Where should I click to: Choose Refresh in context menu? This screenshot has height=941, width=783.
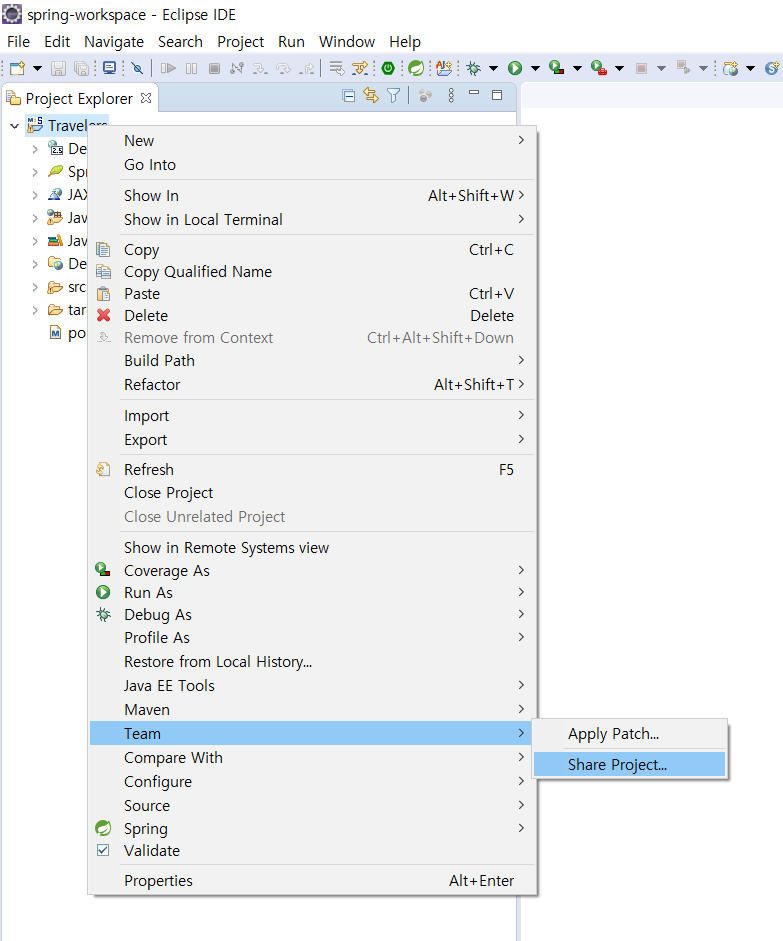(x=312, y=470)
